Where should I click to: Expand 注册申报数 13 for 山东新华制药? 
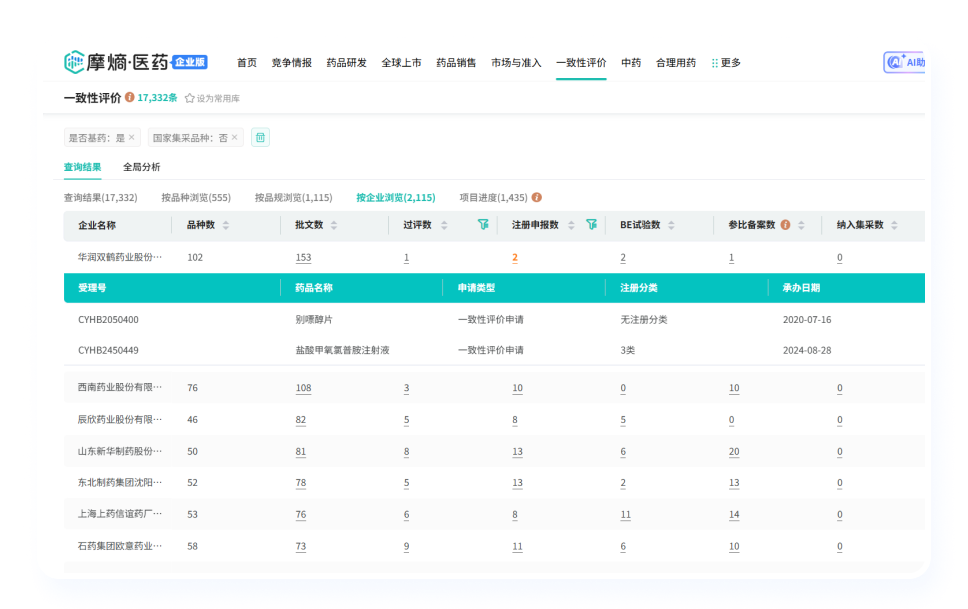pyautogui.click(x=517, y=452)
